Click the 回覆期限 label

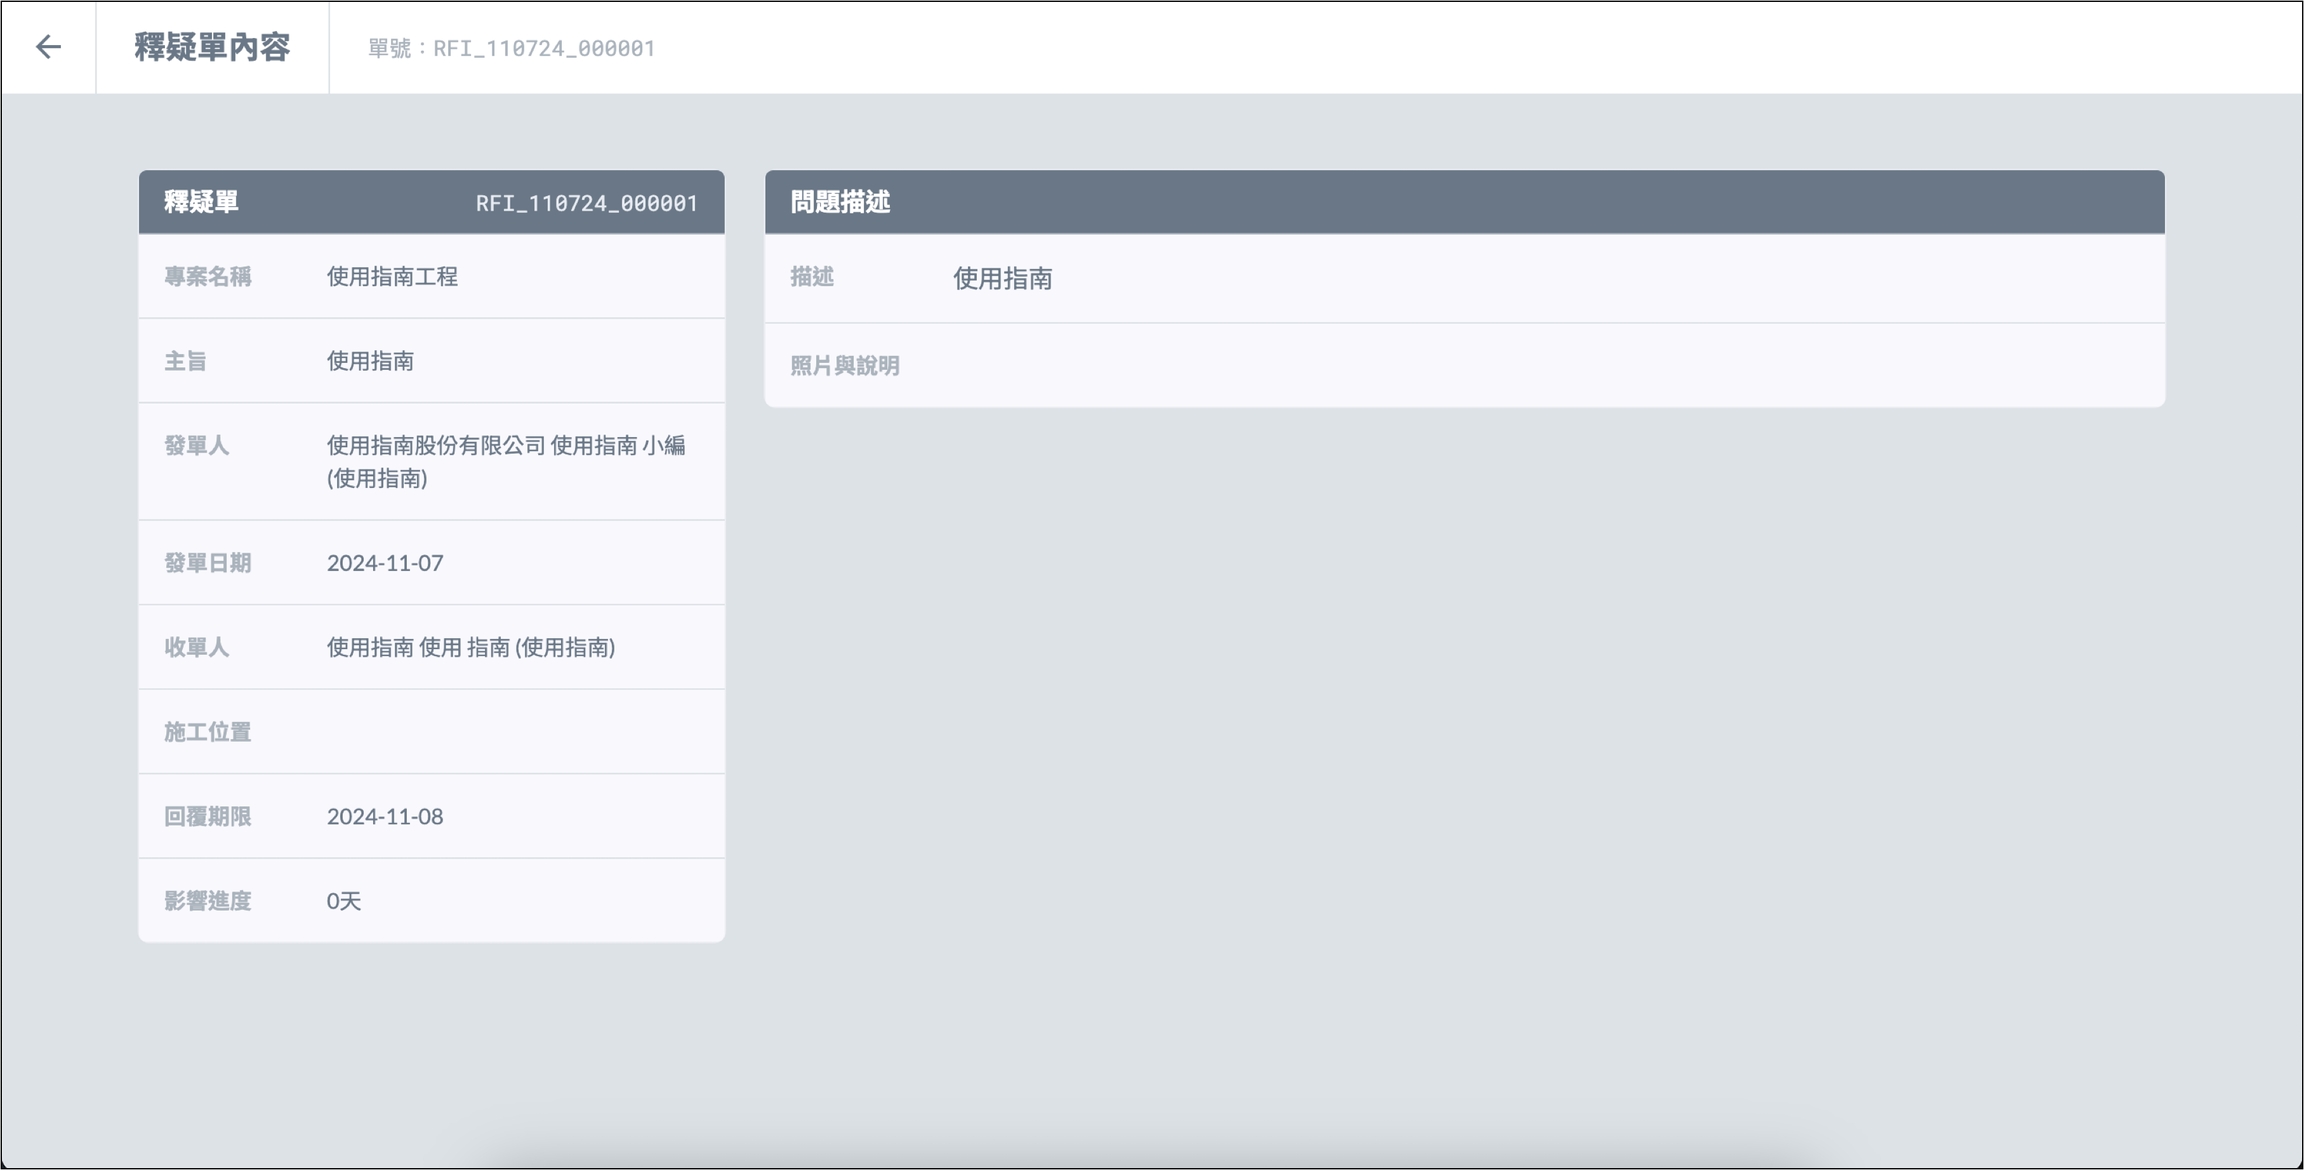tap(207, 817)
